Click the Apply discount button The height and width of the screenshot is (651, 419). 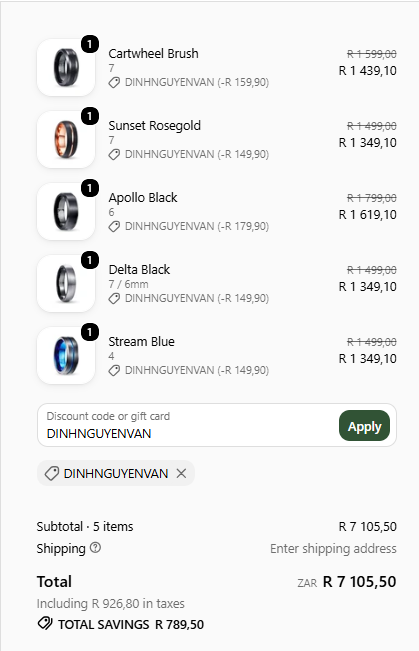pos(364,426)
